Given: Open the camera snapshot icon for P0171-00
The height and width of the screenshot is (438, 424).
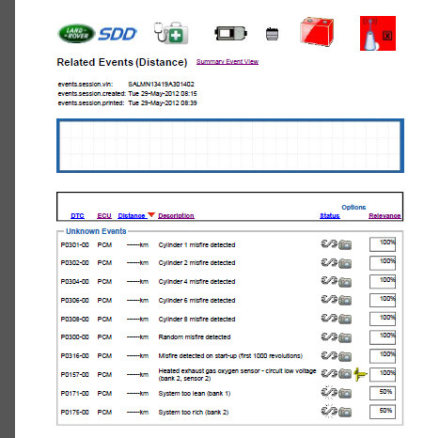Looking at the screenshot, I should point(345,394).
